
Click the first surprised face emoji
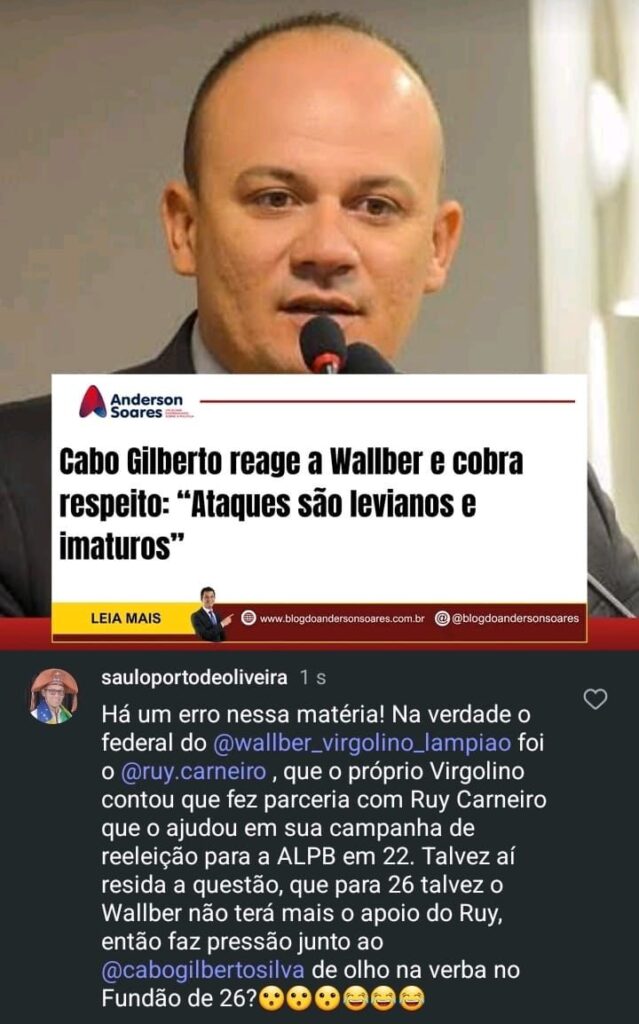click(272, 999)
